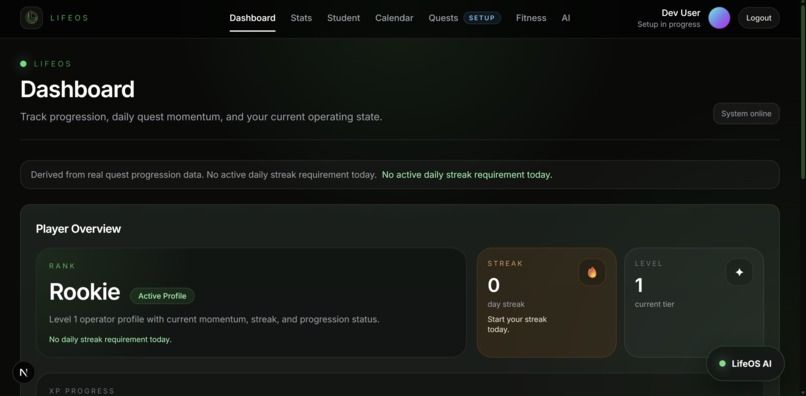Open the Calendar tab
806x396 pixels.
(x=394, y=18)
